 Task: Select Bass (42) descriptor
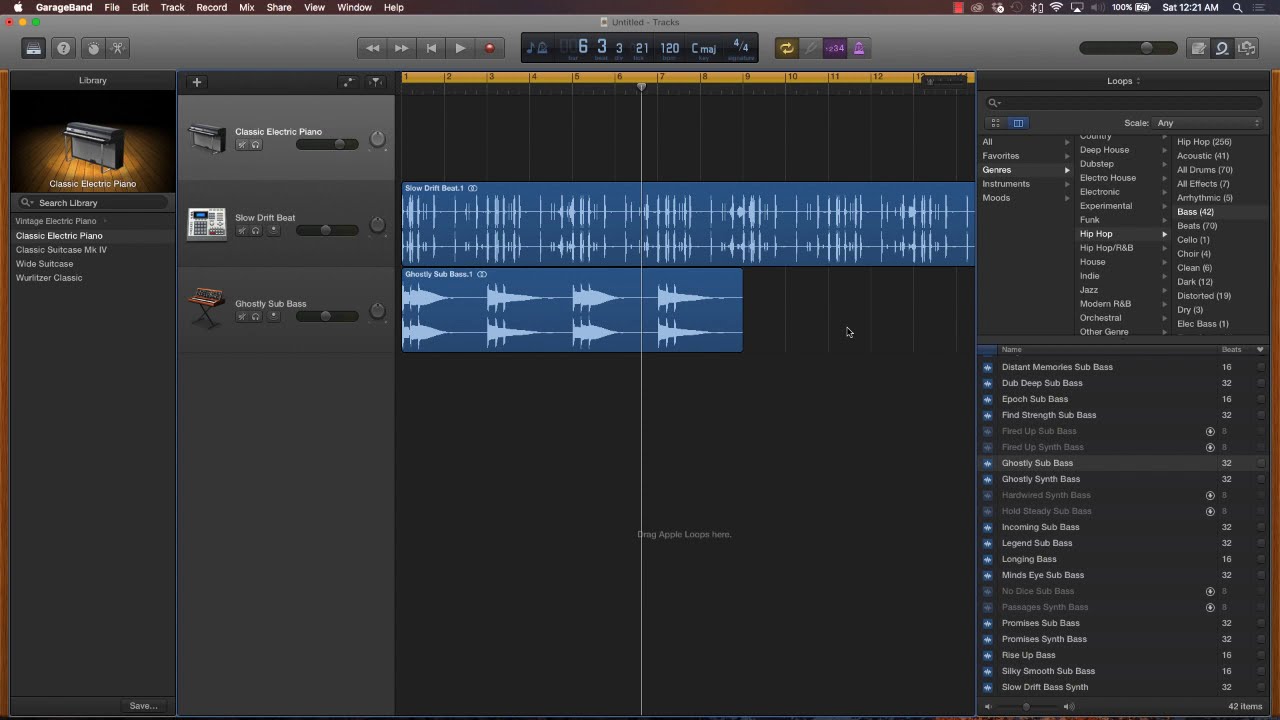click(x=1195, y=212)
